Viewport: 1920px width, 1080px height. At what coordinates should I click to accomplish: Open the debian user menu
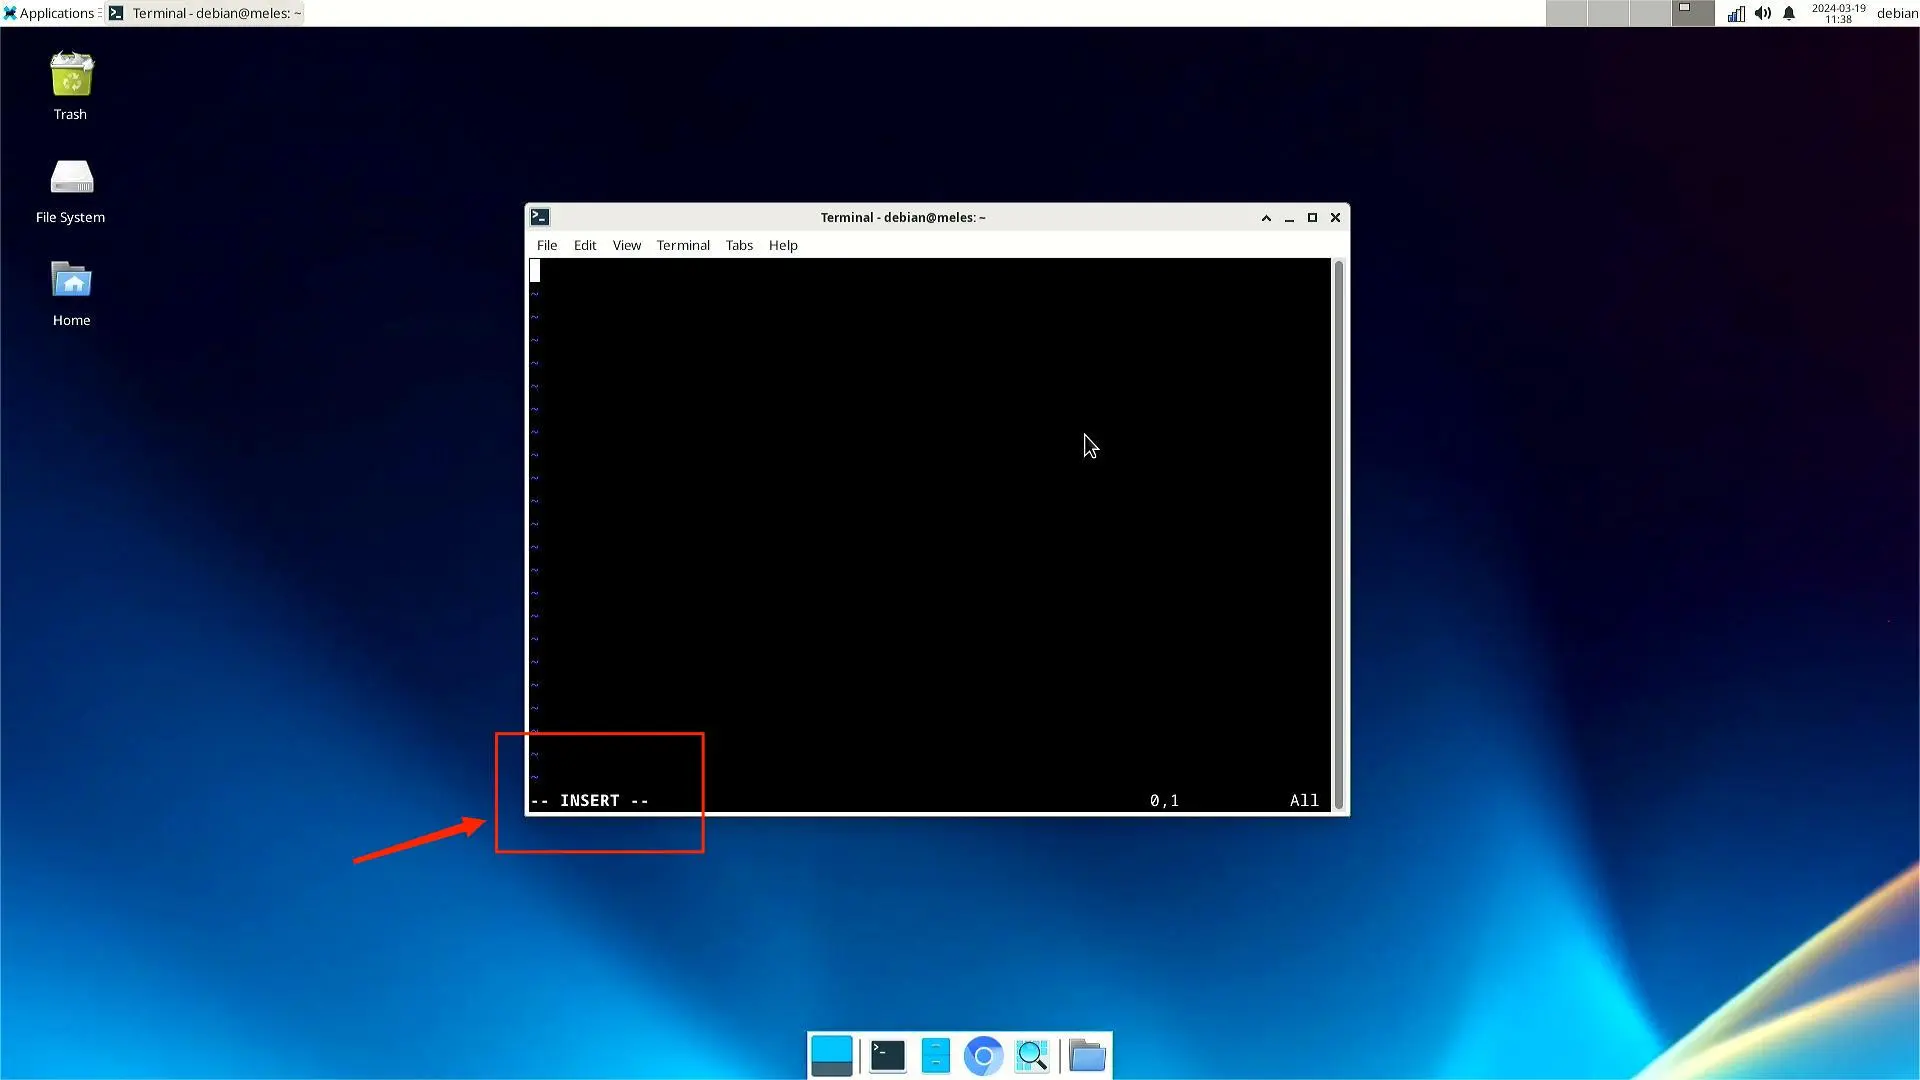pos(1897,13)
